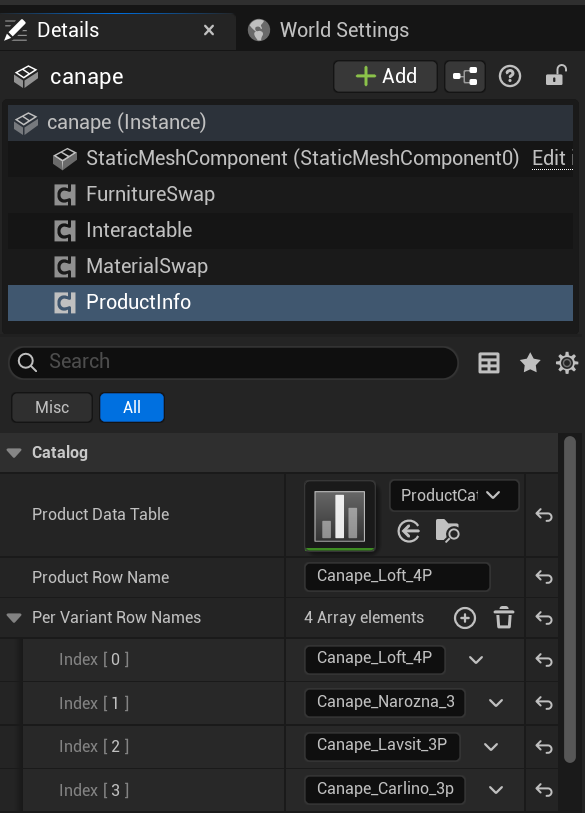Reset Index 2 to default

(544, 747)
